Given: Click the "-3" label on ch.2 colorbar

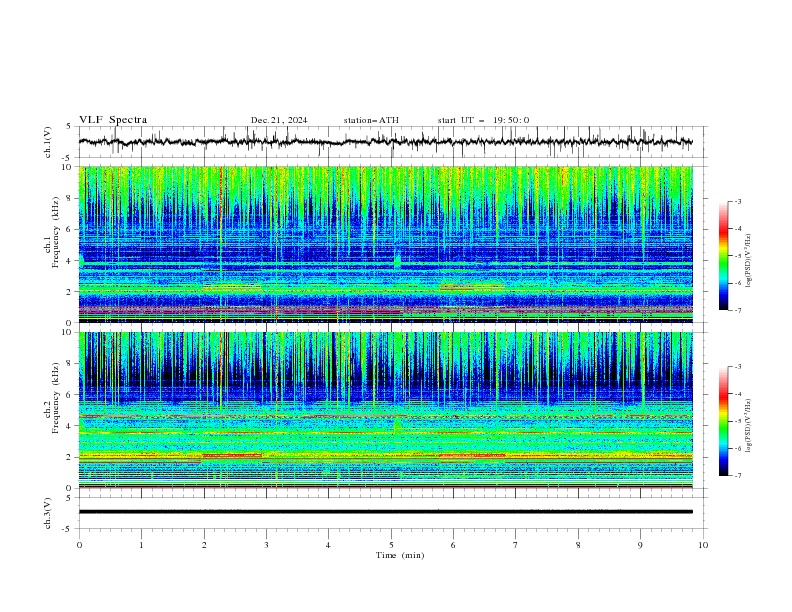Looking at the screenshot, I should (x=737, y=367).
